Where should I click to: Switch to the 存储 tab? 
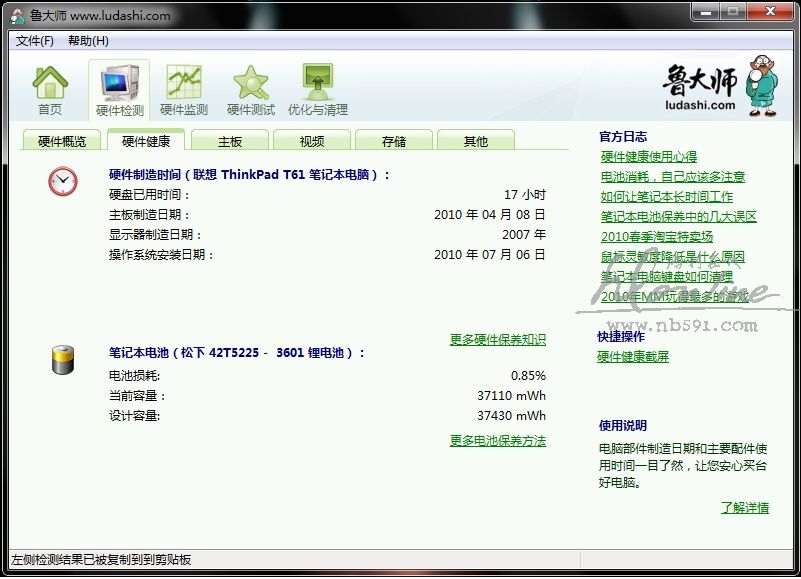click(x=394, y=141)
